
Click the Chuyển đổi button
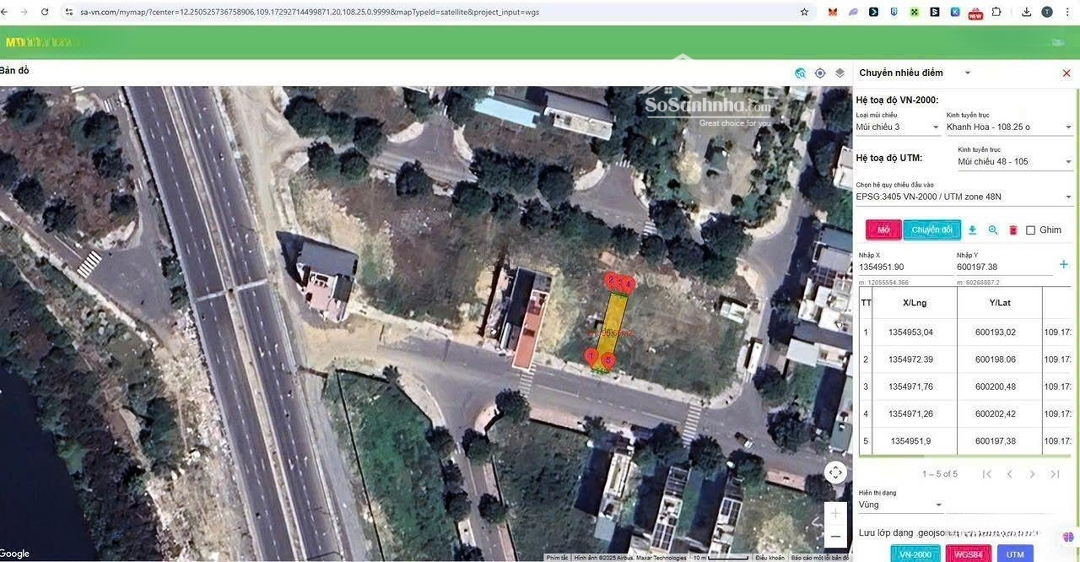(x=932, y=230)
